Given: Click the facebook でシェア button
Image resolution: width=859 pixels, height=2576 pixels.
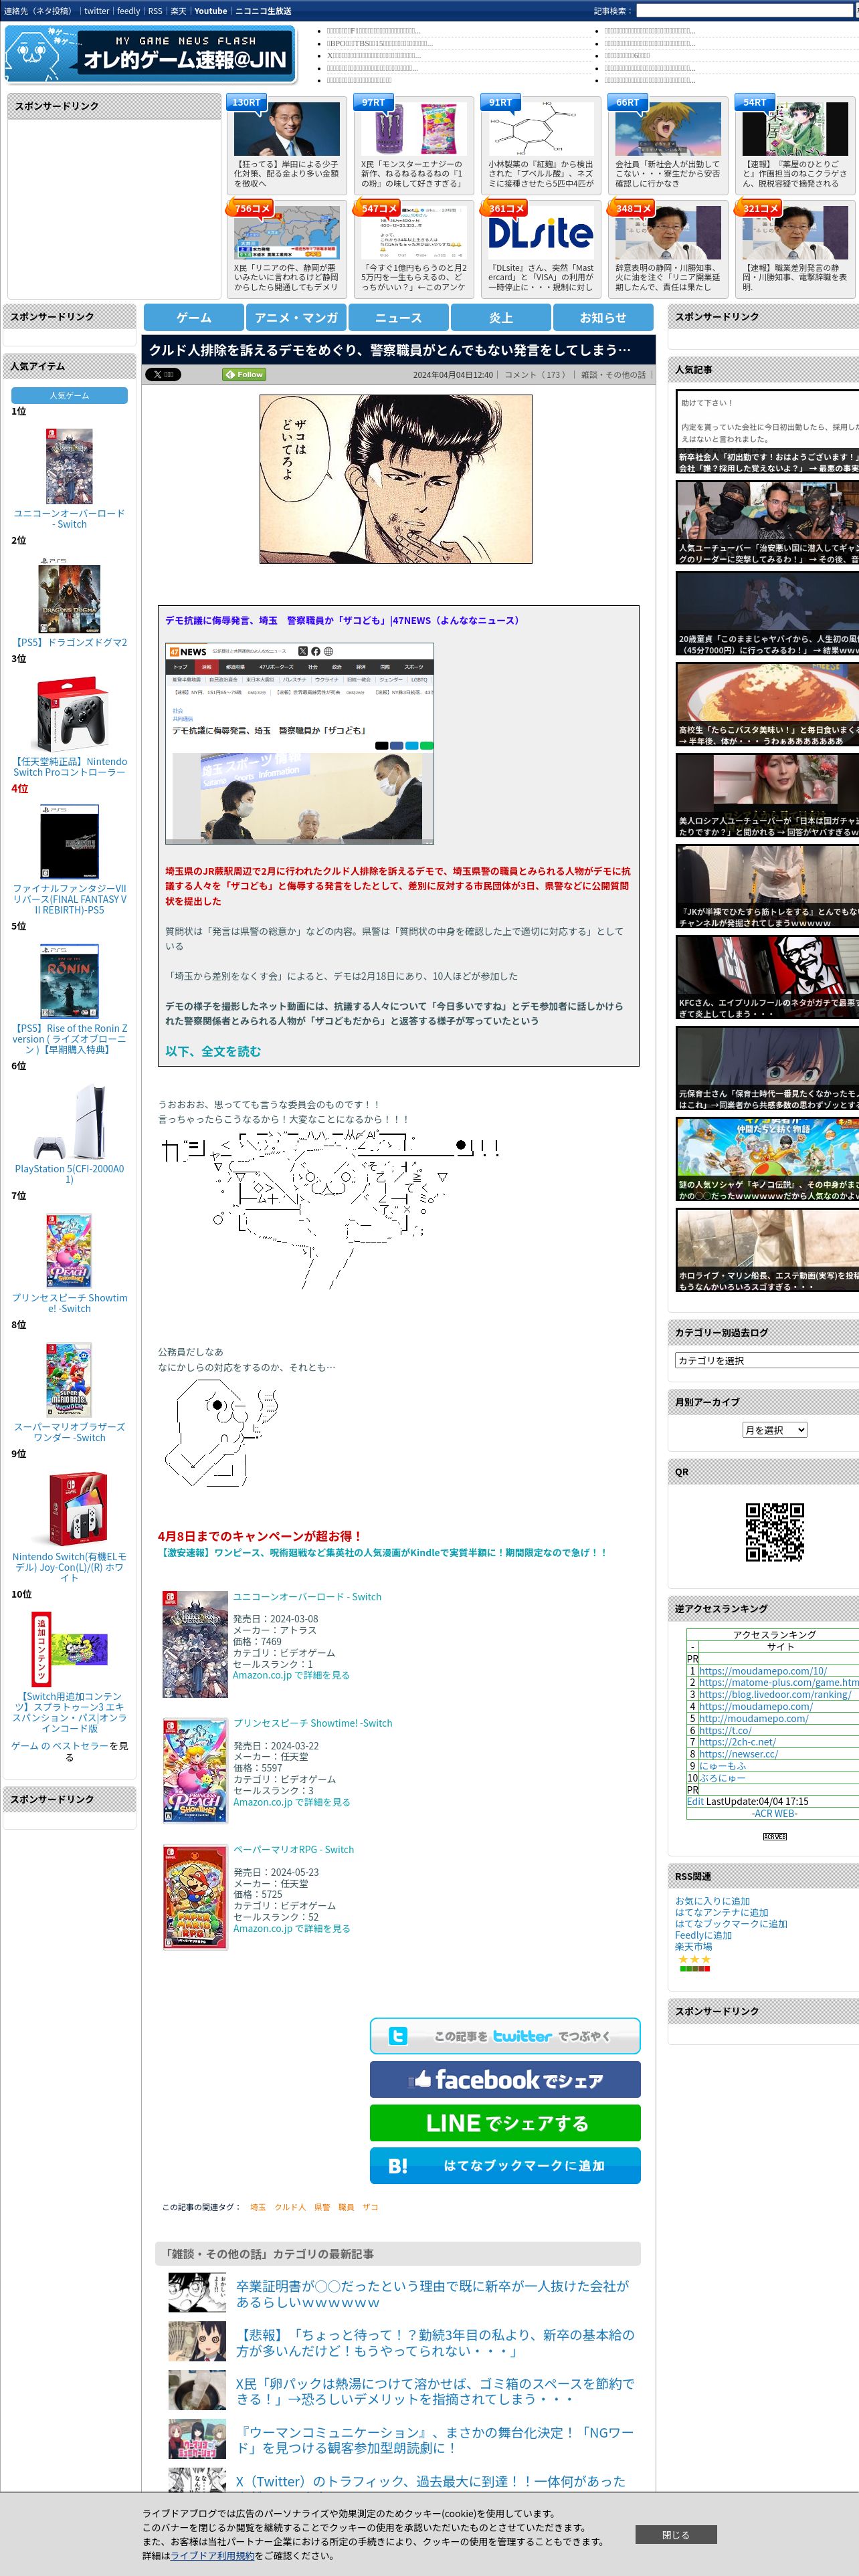Looking at the screenshot, I should pyautogui.click(x=505, y=2080).
